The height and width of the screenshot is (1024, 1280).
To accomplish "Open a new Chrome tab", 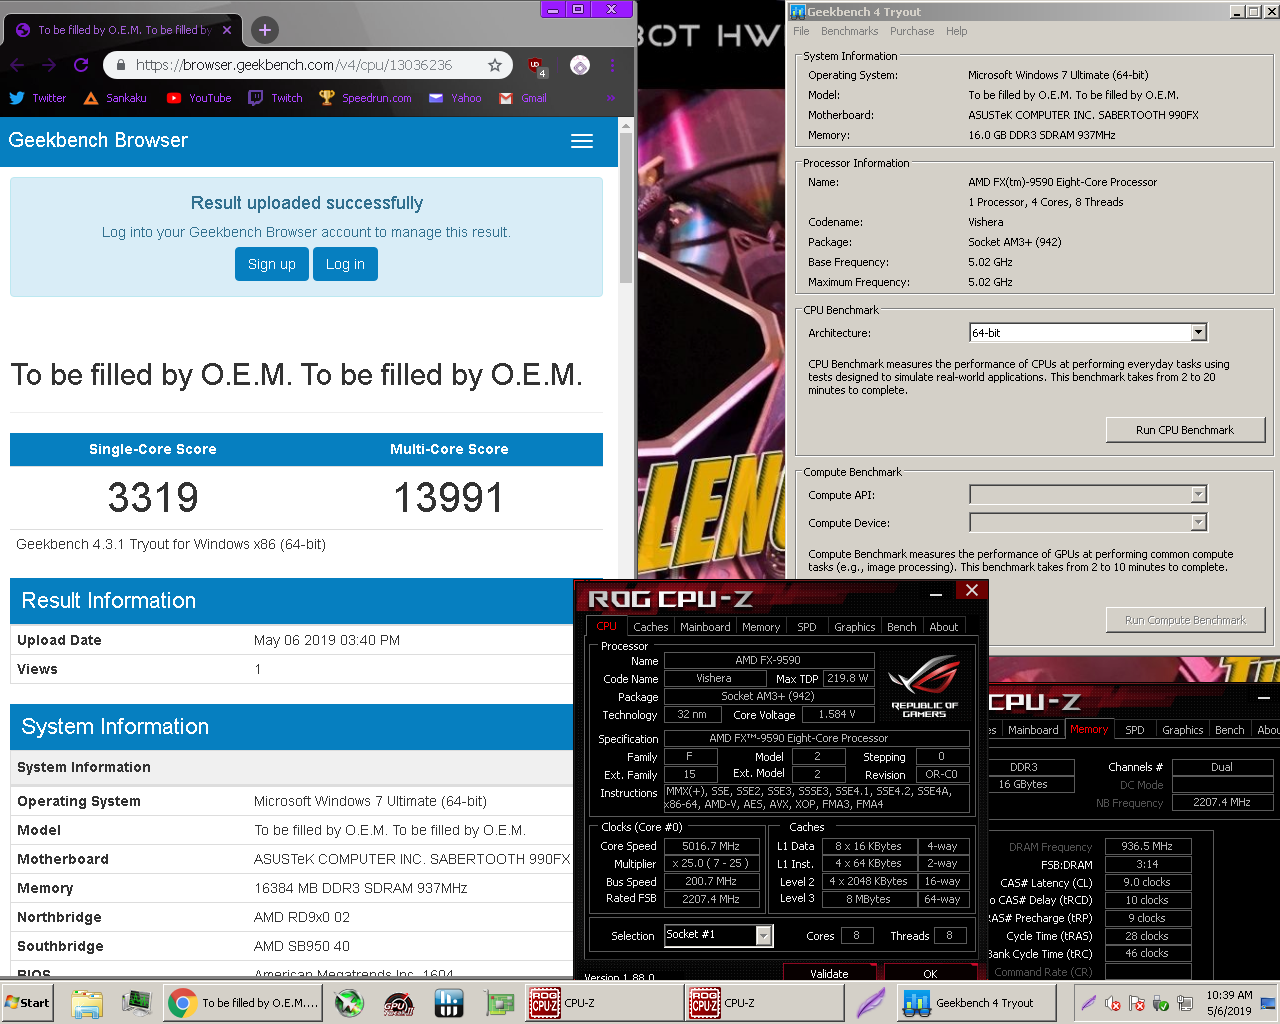I will pos(264,30).
